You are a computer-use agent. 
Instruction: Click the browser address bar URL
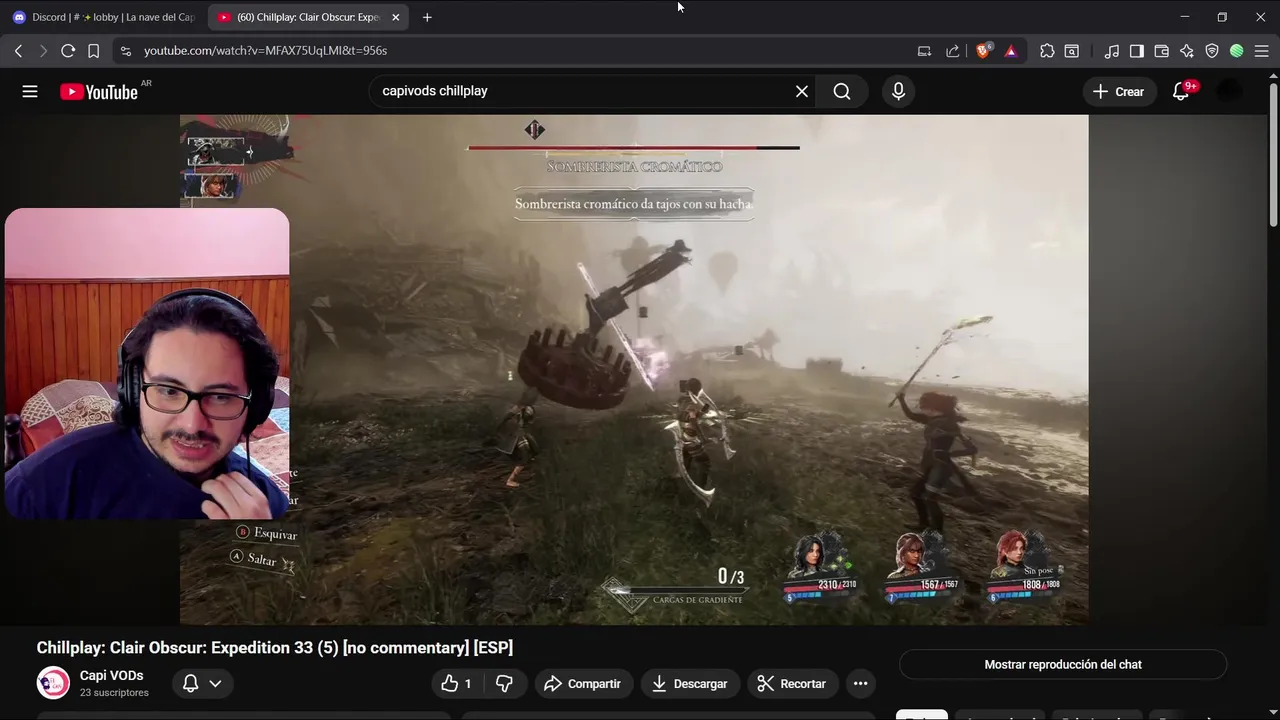pyautogui.click(x=265, y=51)
